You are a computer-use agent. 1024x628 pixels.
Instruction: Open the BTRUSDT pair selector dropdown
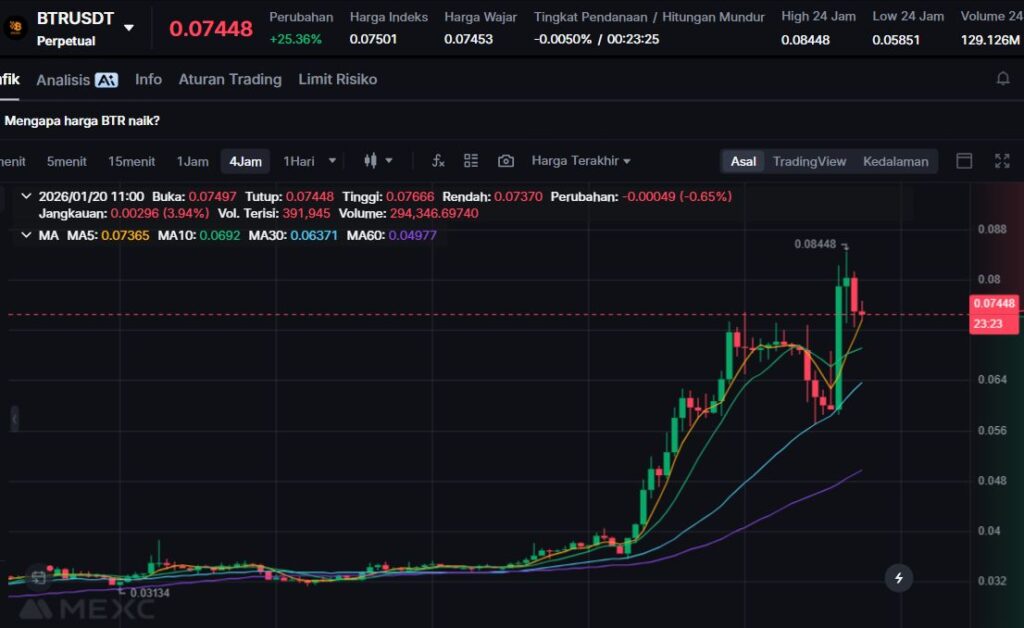point(129,27)
